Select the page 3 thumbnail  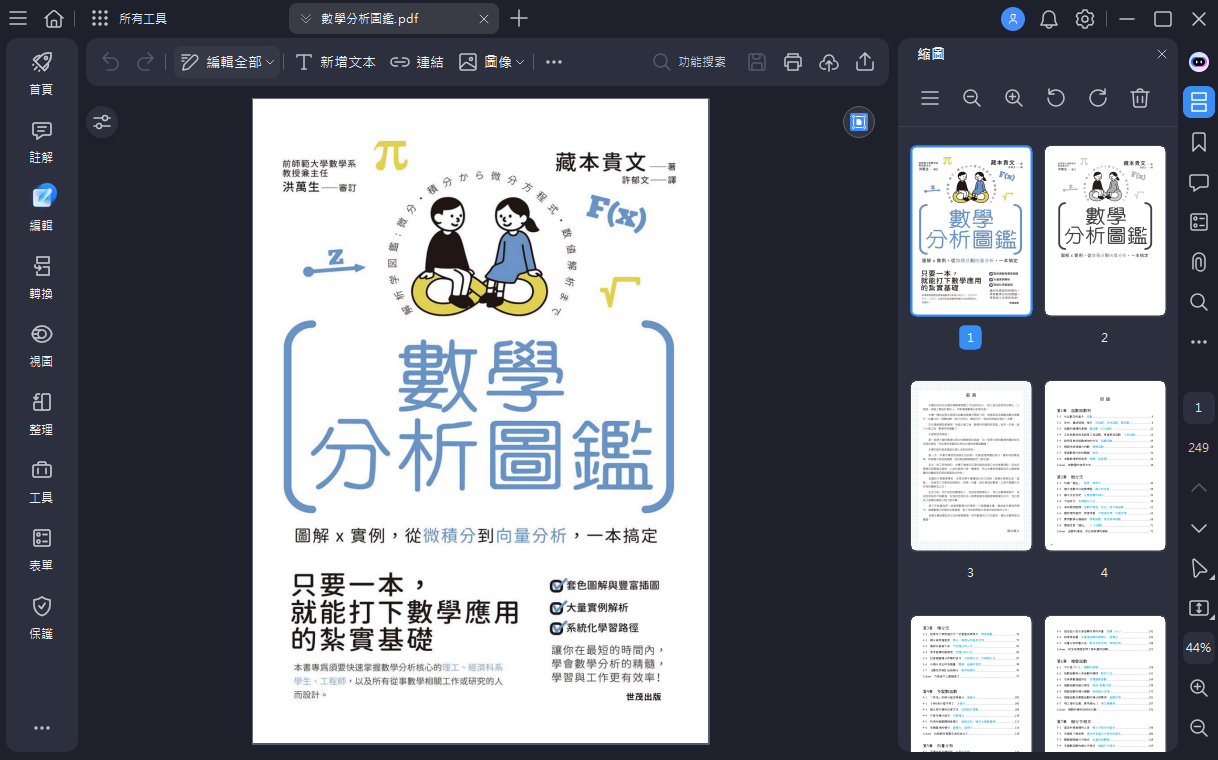click(x=971, y=465)
